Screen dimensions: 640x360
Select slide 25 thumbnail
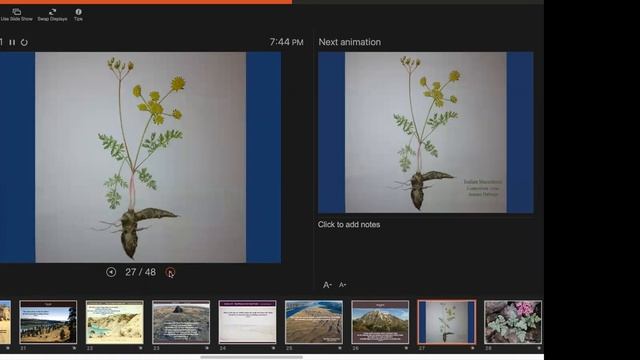pyautogui.click(x=314, y=322)
